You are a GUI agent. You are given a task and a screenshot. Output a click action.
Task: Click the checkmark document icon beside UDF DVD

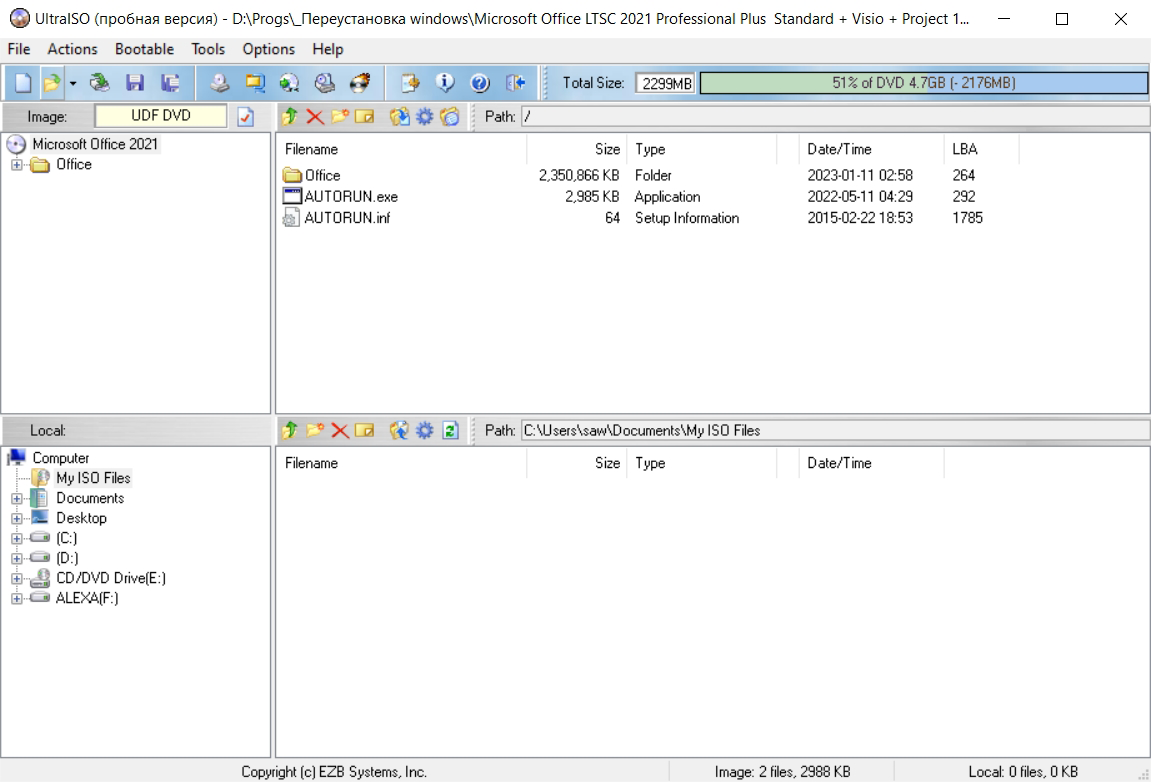[x=246, y=117]
